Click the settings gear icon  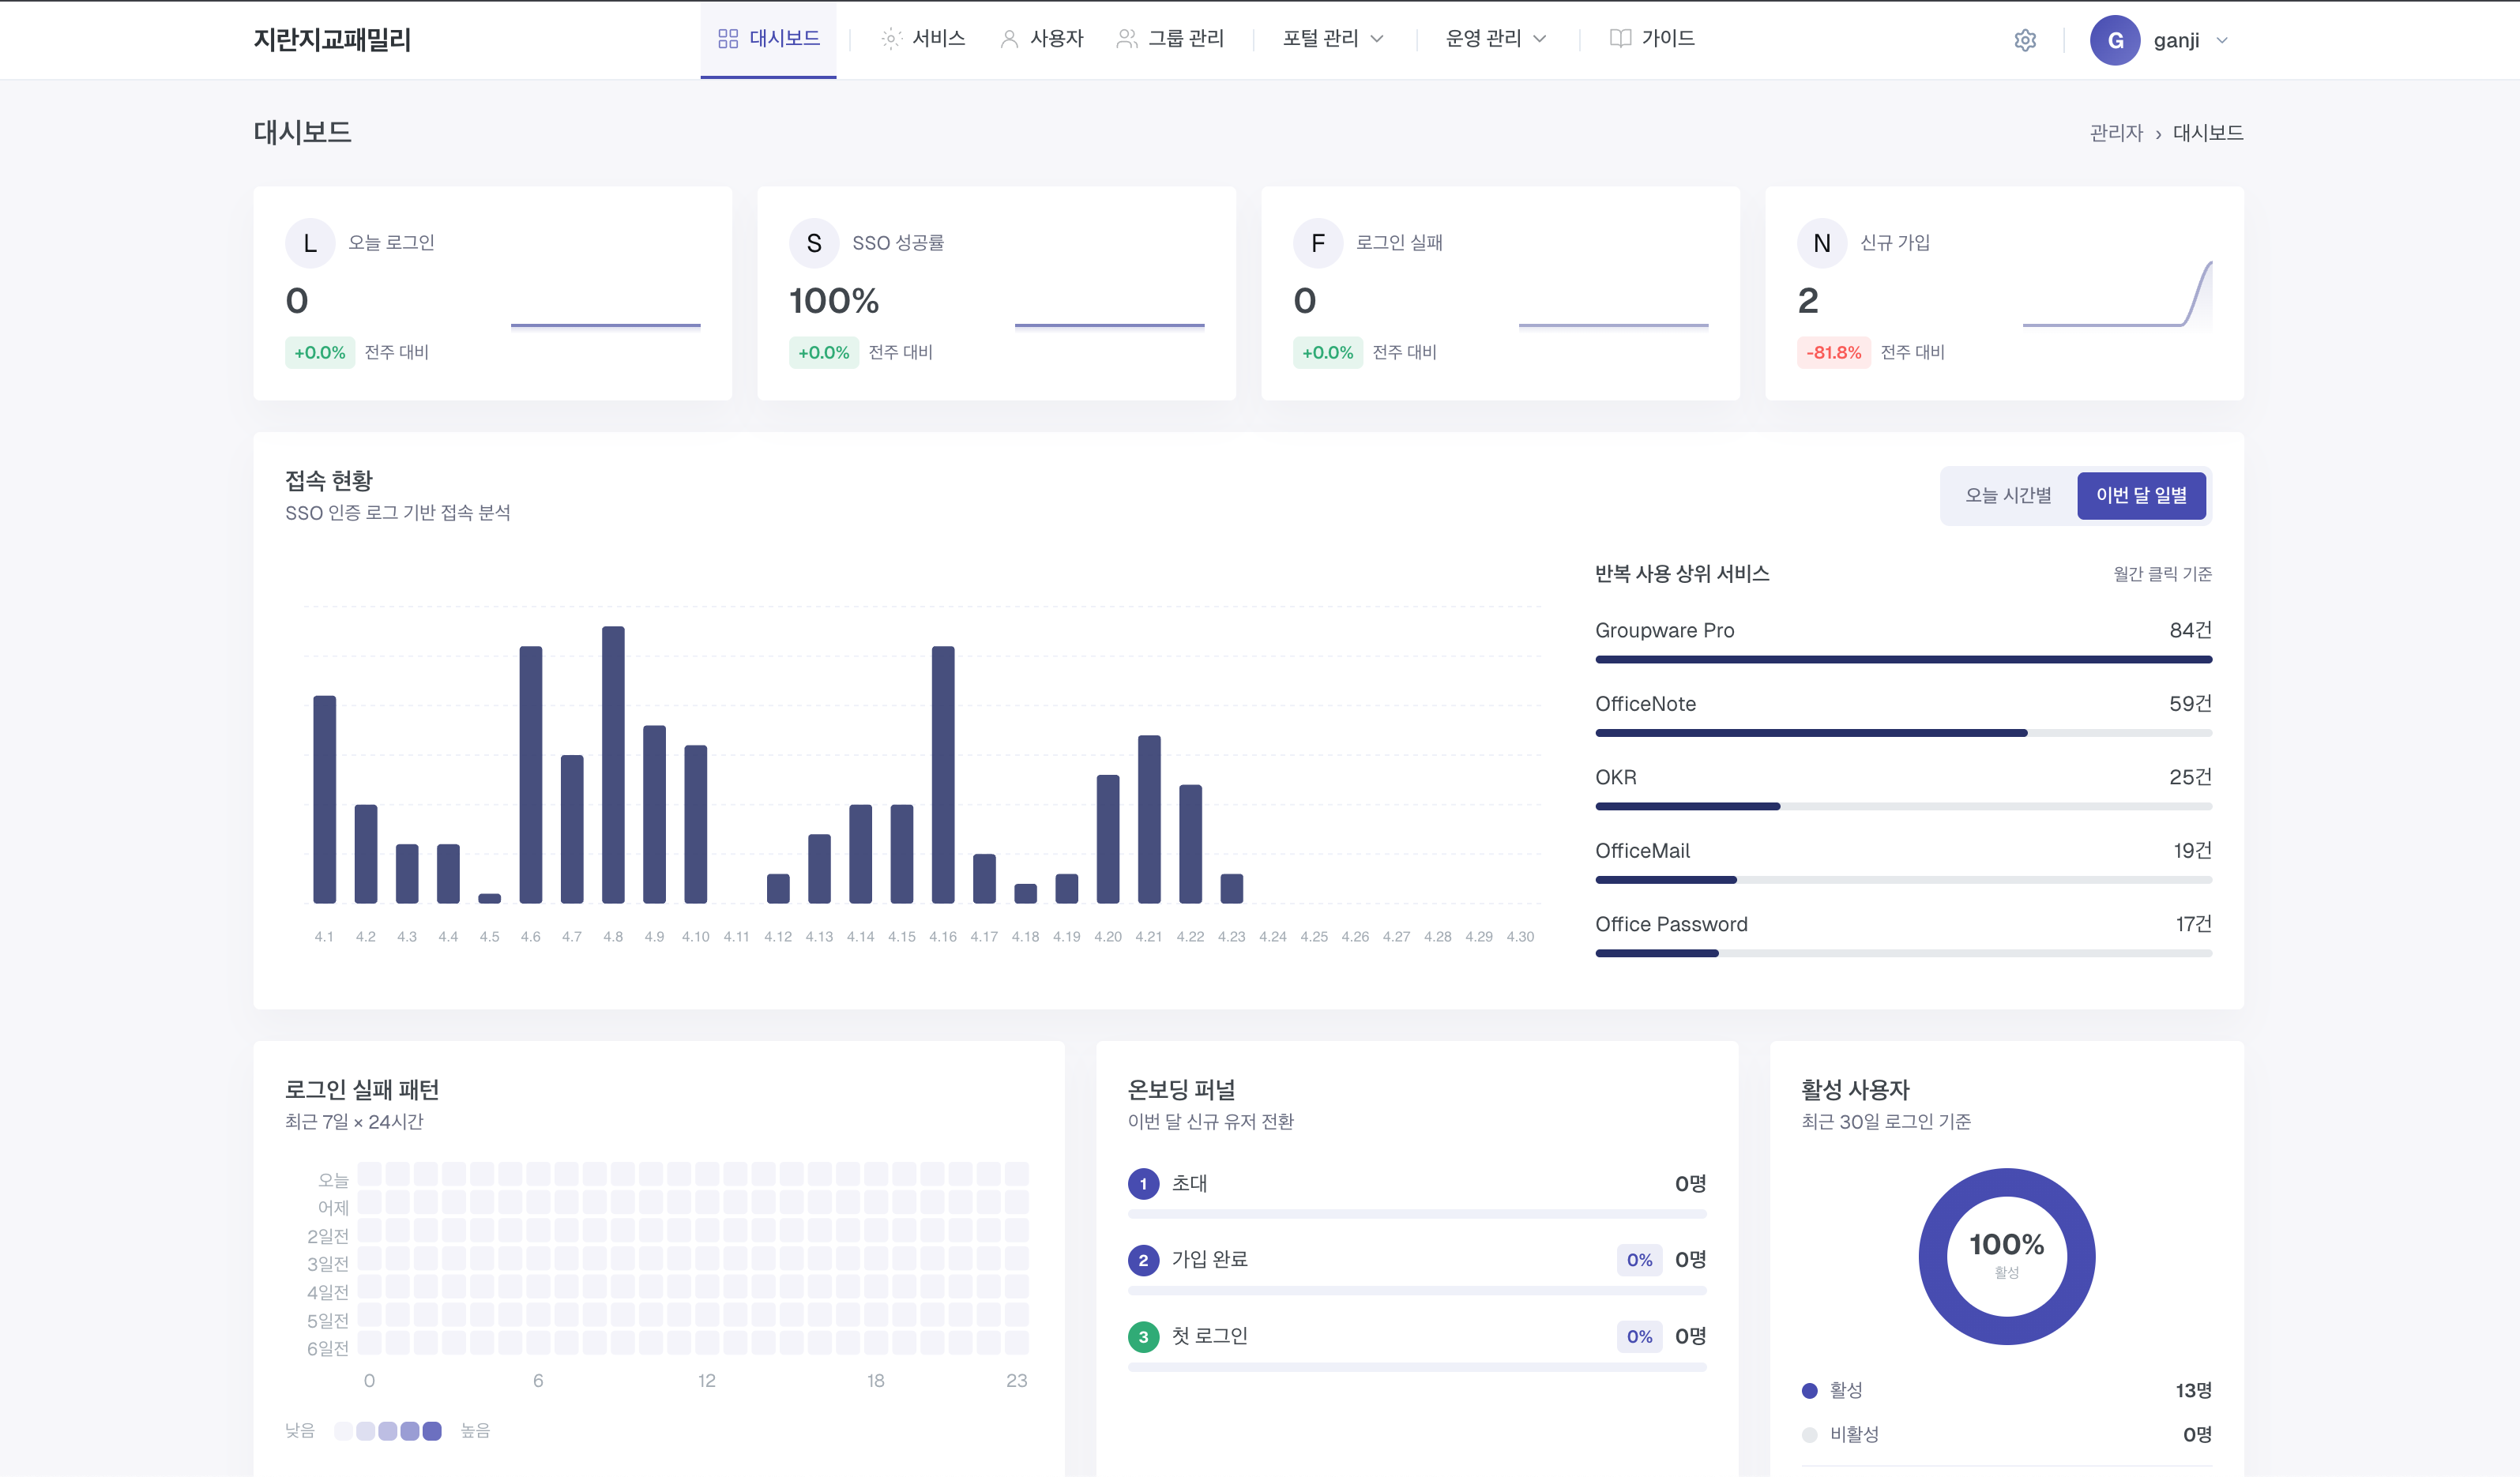click(2025, 40)
